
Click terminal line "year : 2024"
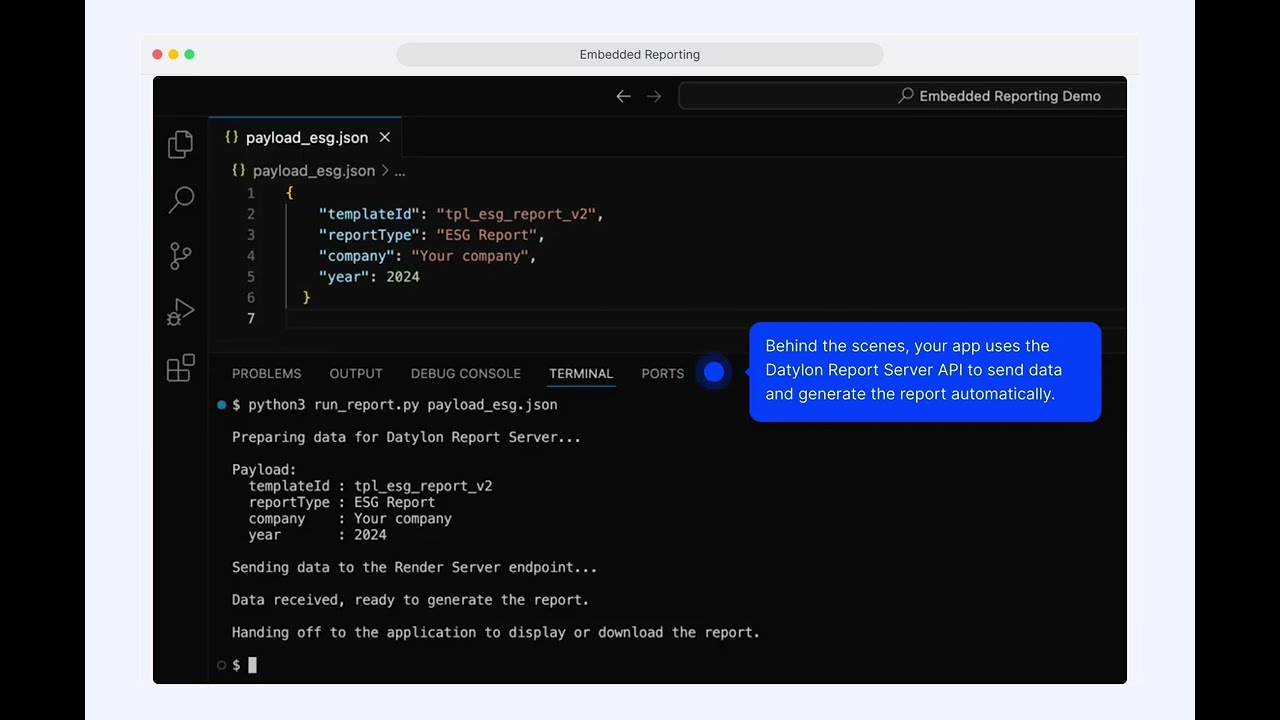point(317,535)
